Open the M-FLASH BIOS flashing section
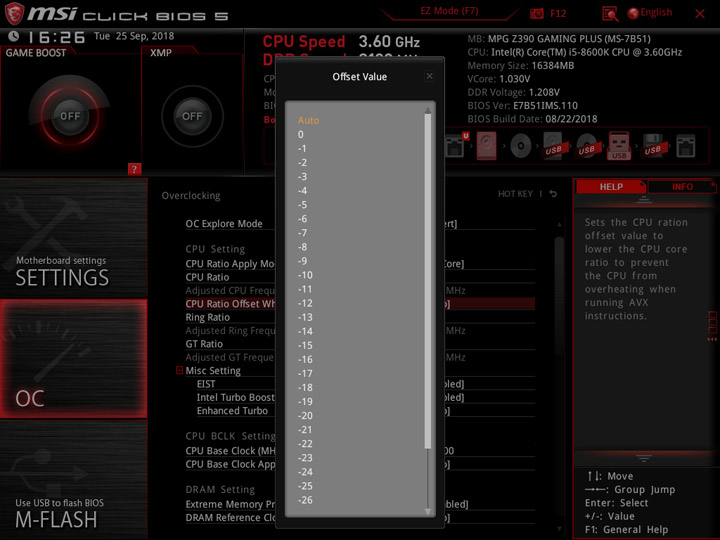This screenshot has width=720, height=540. click(73, 479)
